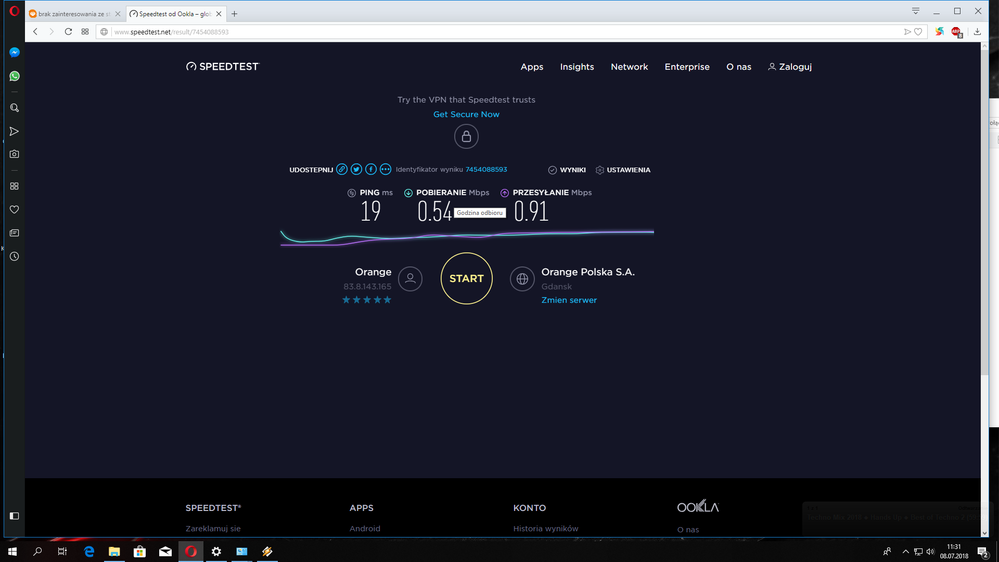Close the Speedtest od Ookla tab
Viewport: 999px width, 562px height.
(219, 13)
